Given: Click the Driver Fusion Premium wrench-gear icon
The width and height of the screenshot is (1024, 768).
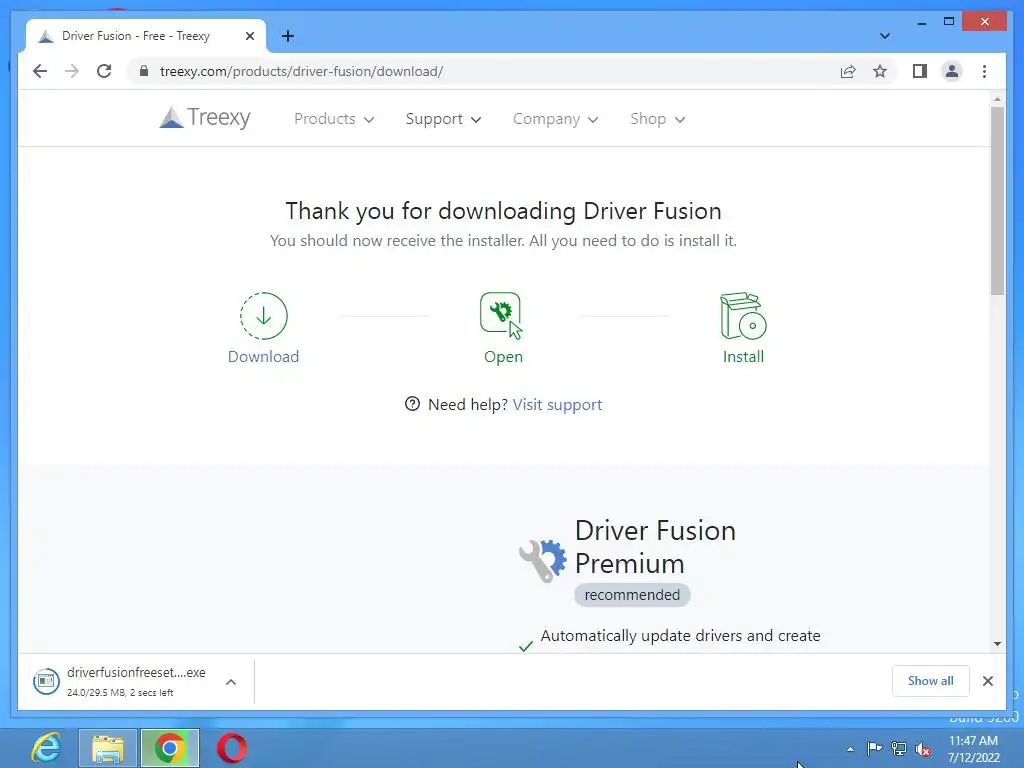Looking at the screenshot, I should coord(543,560).
